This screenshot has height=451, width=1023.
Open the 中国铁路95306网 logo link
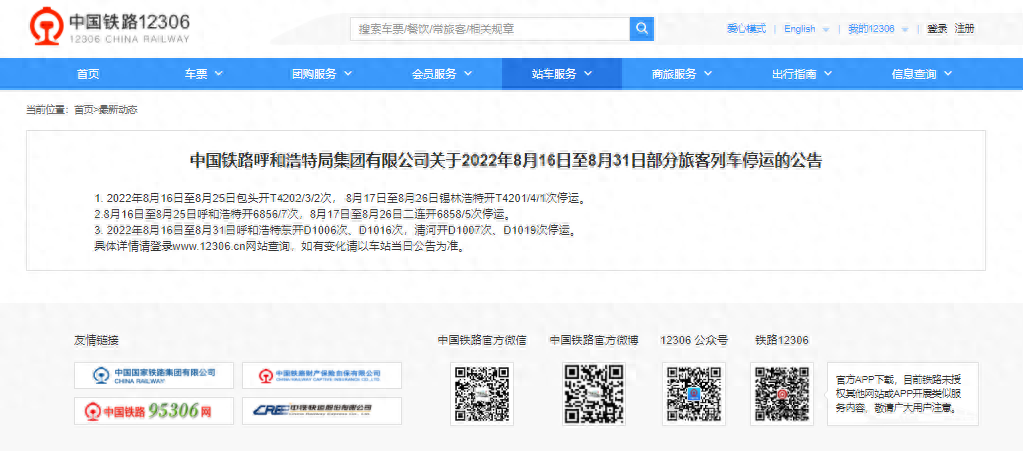click(x=153, y=410)
